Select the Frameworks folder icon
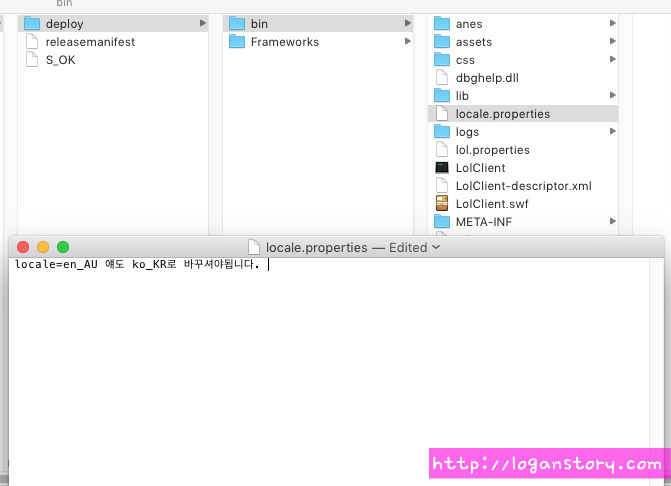This screenshot has height=486, width=671. click(237, 41)
